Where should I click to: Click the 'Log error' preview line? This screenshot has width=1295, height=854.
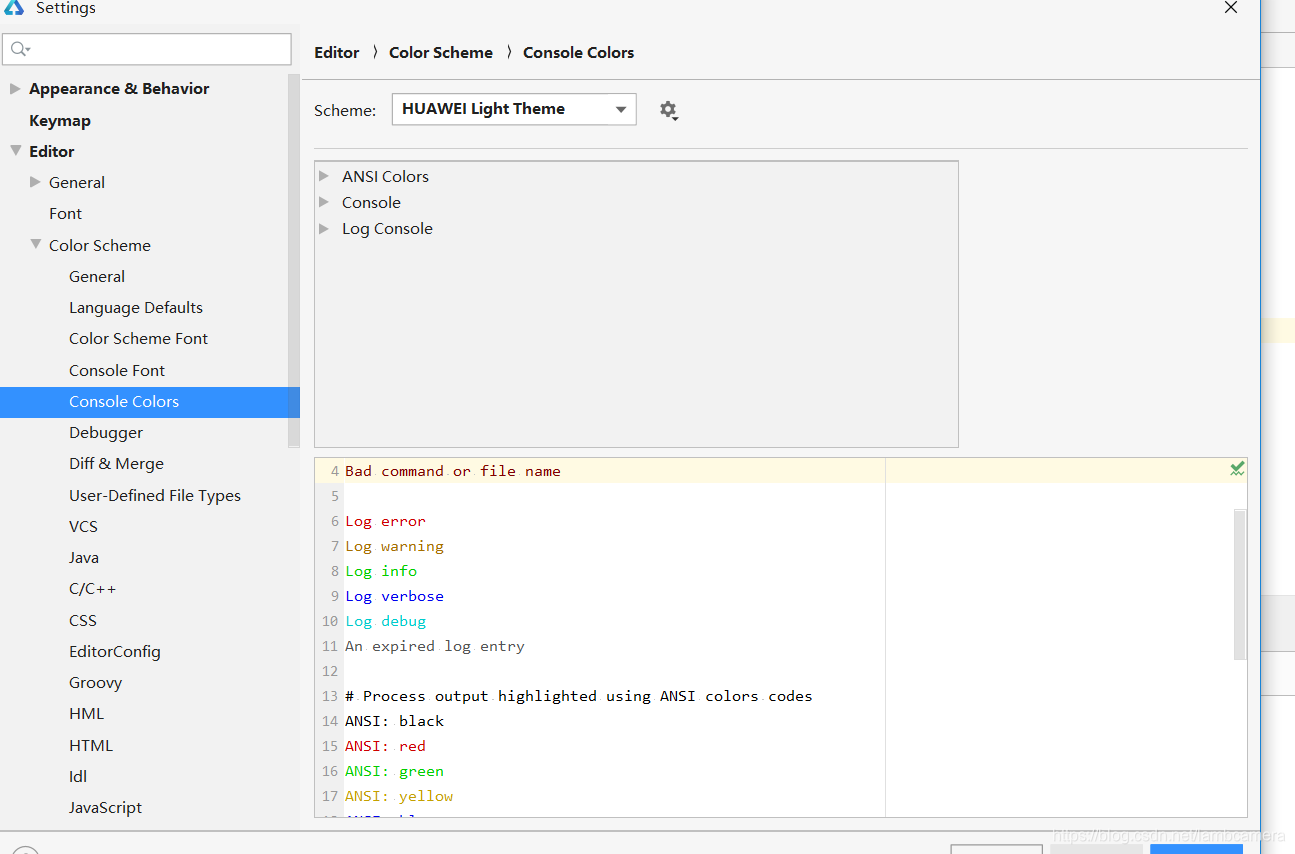tap(385, 521)
